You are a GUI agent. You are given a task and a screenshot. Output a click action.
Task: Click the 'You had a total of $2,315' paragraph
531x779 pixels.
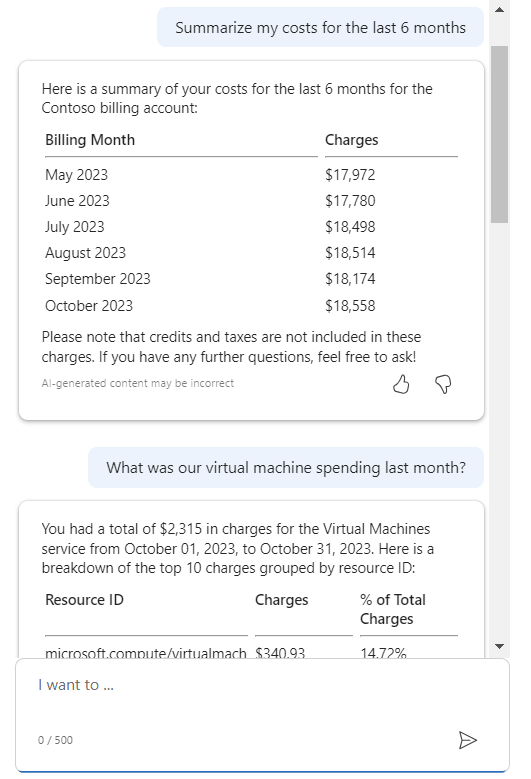[238, 548]
